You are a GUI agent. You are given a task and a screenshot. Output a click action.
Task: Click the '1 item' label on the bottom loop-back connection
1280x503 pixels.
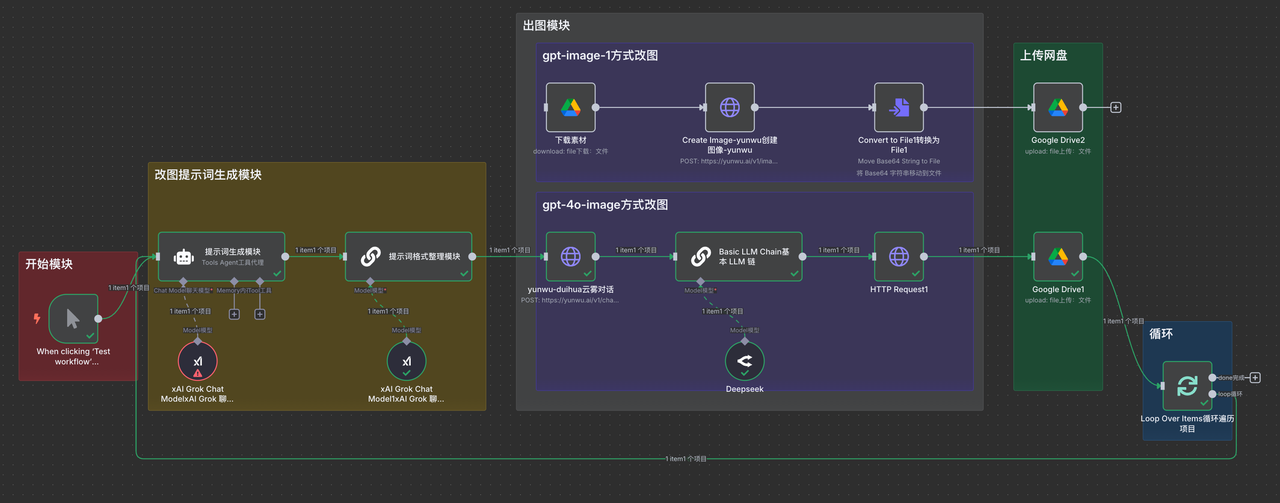(686, 459)
